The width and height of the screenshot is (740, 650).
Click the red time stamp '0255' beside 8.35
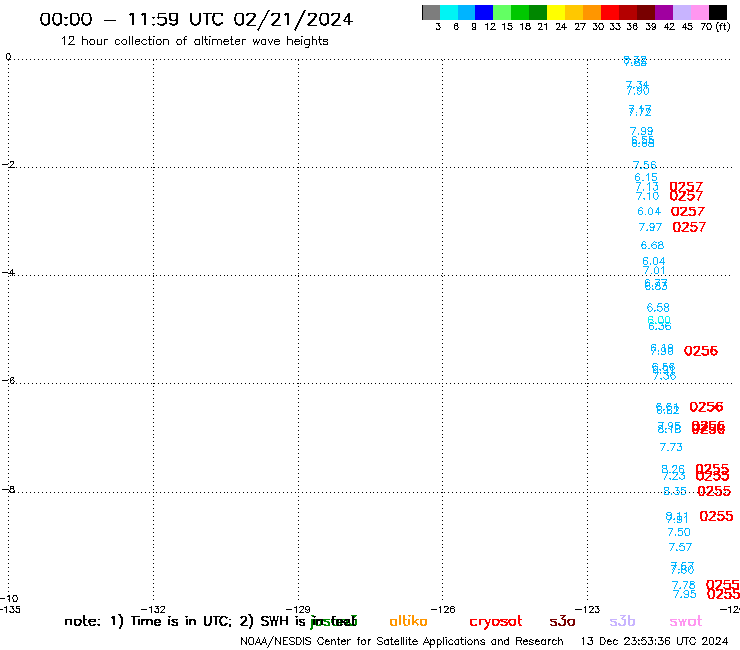click(x=714, y=491)
